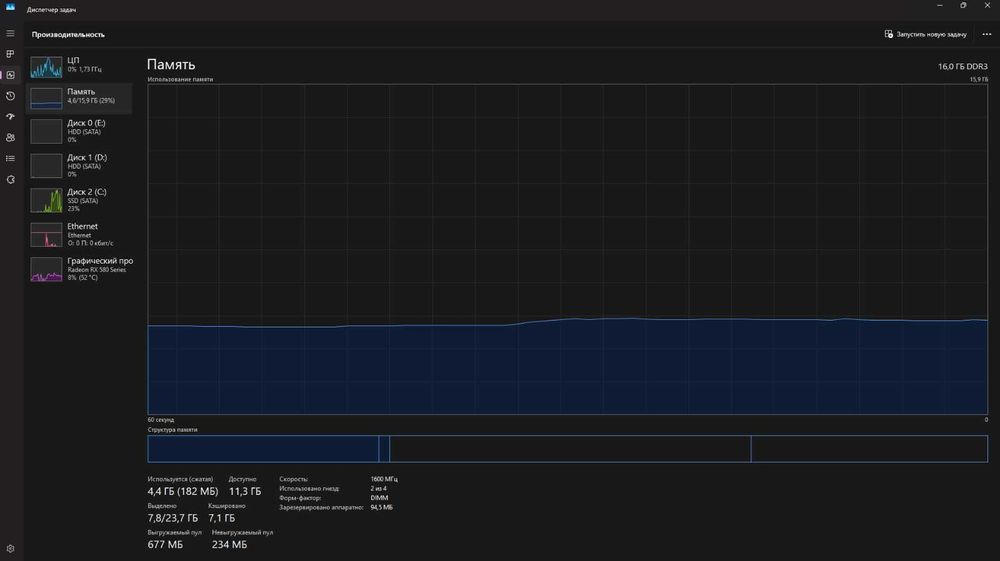Select the Ethernet performance item
The image size is (1000, 561).
(79, 235)
